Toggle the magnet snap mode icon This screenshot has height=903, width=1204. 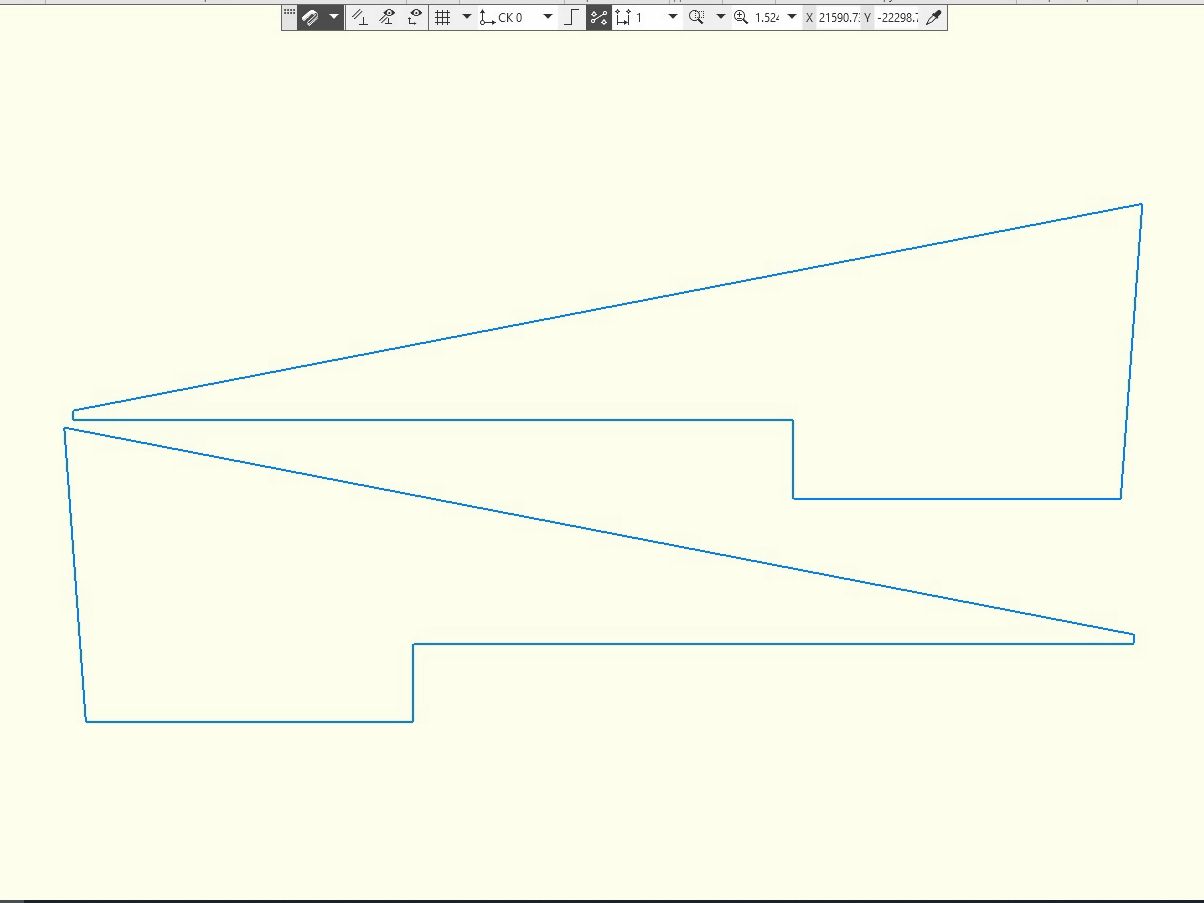310,18
